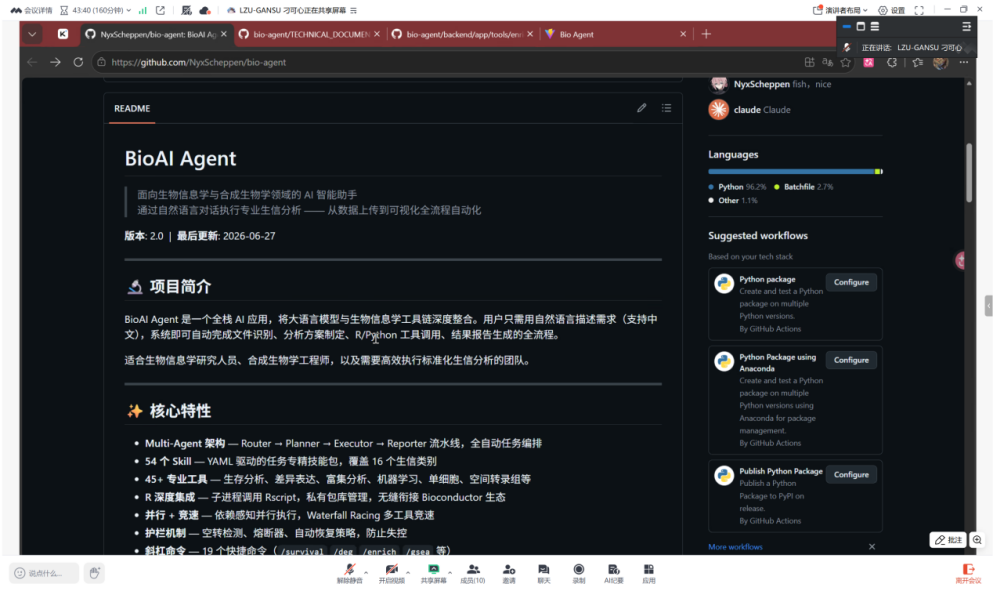
Task: Configure Python Package using Anaconda workflow
Action: pyautogui.click(x=851, y=360)
